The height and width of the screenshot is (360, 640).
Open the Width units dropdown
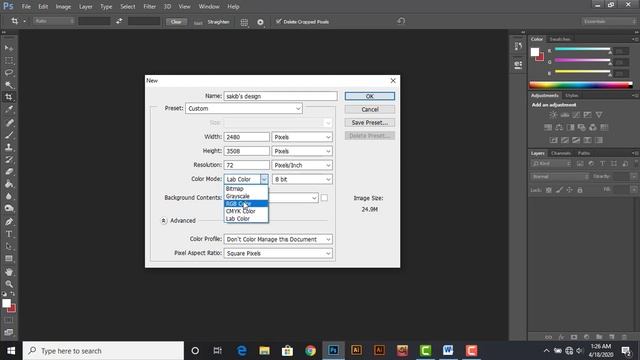[302, 137]
